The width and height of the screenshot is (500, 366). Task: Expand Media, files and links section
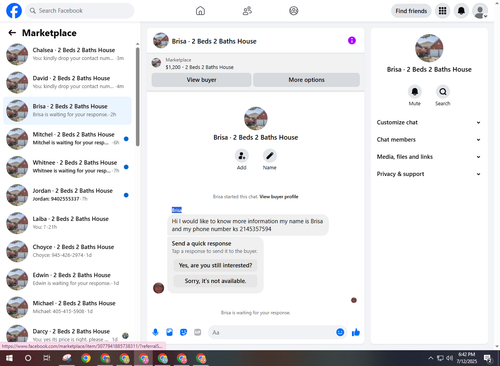coord(429,157)
